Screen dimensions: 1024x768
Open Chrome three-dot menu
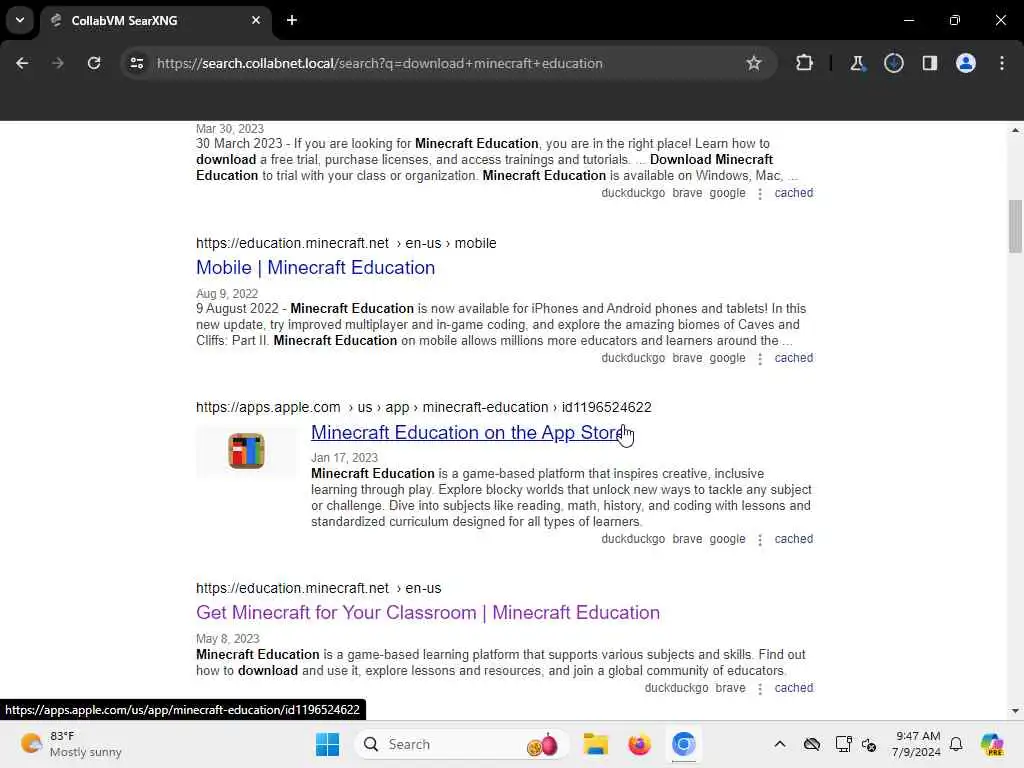[x=1002, y=63]
